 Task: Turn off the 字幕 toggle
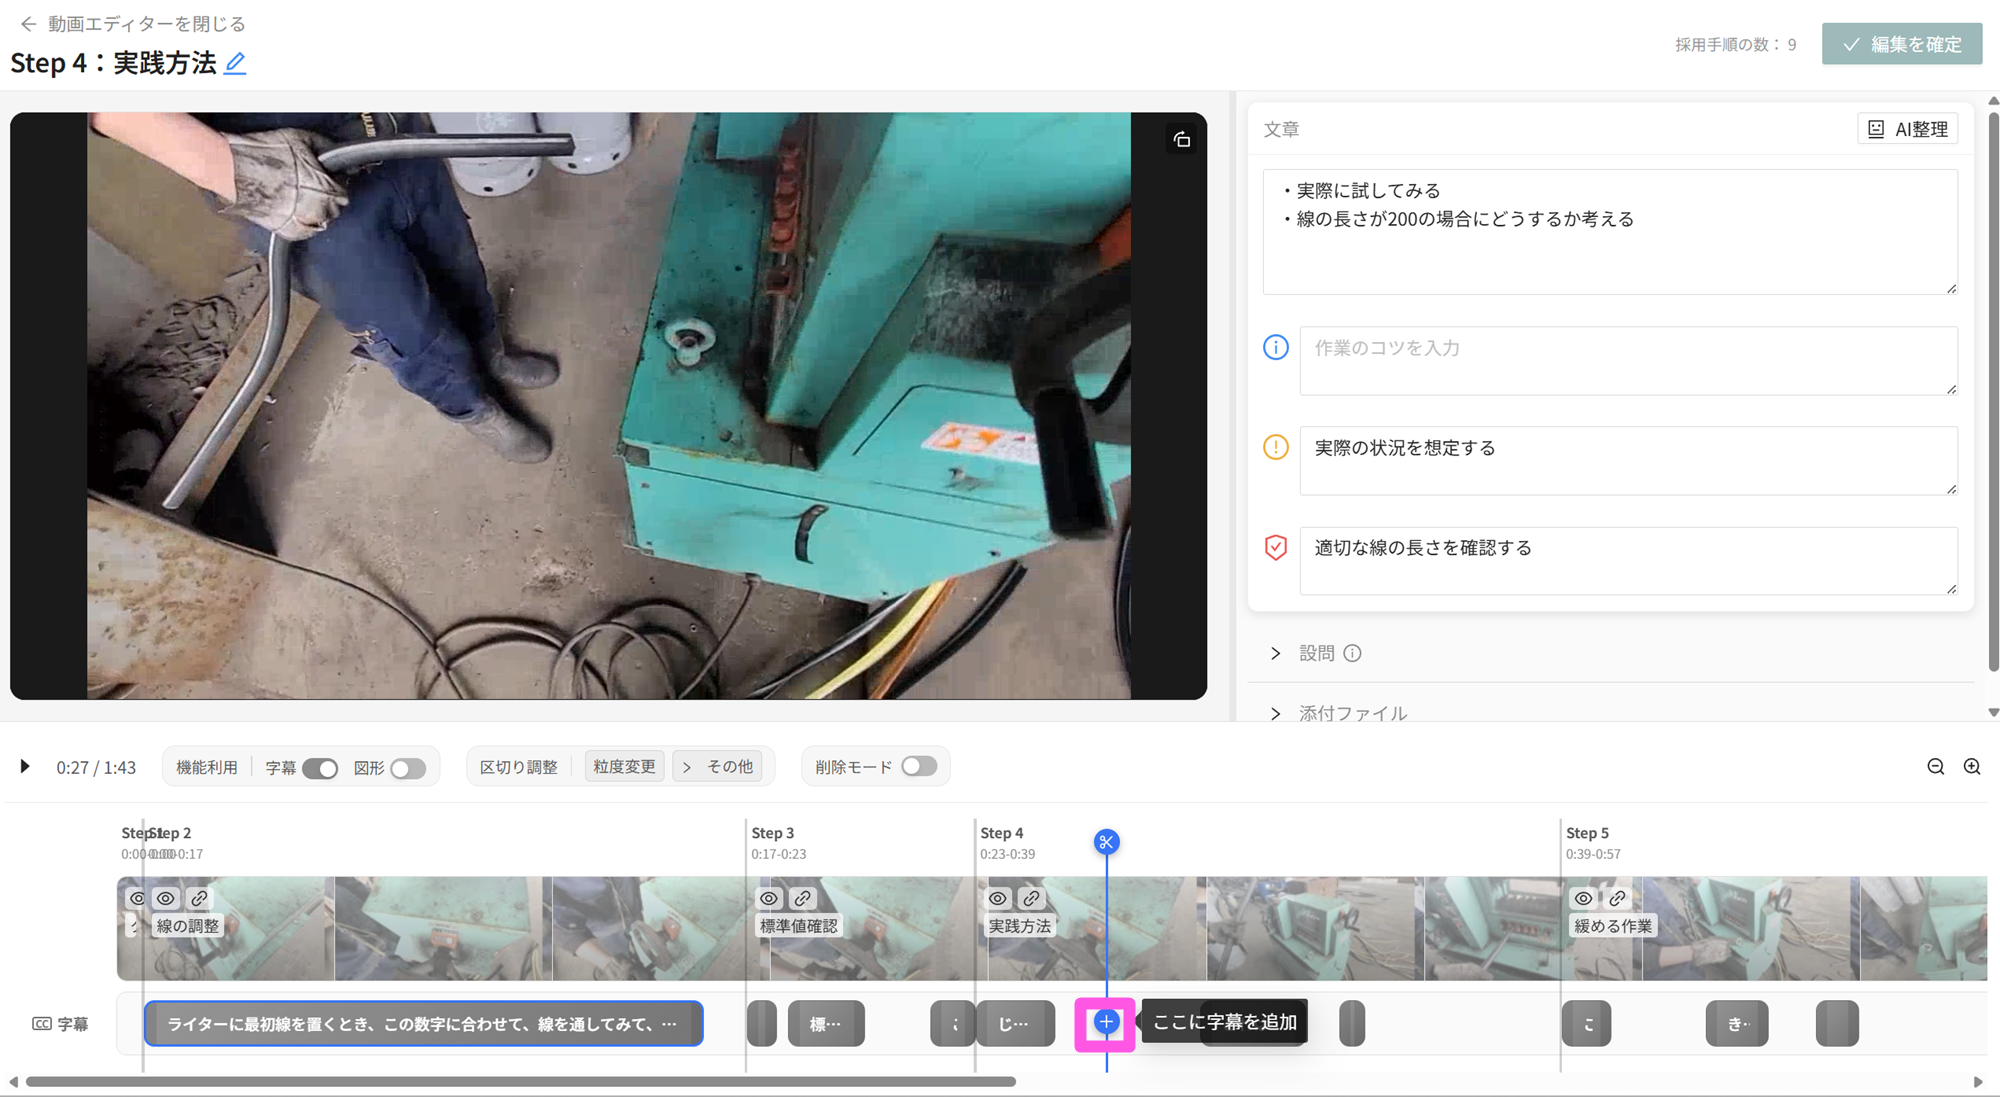[320, 768]
